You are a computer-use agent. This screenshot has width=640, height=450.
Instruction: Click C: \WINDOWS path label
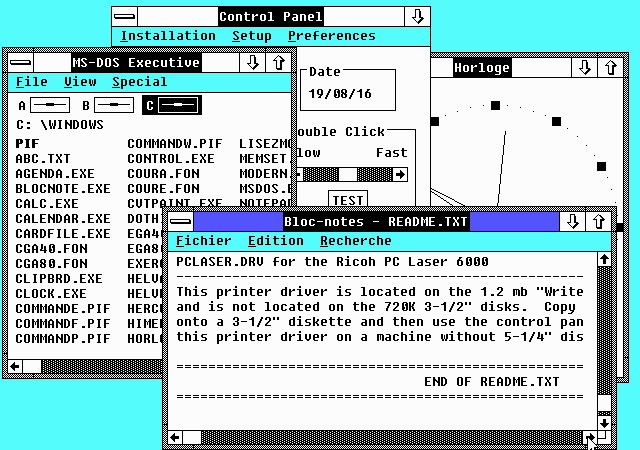click(x=60, y=125)
